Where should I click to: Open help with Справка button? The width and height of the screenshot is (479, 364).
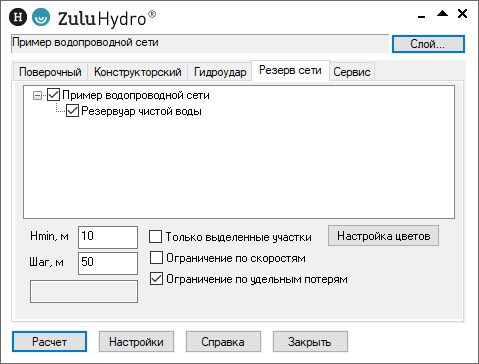click(x=223, y=342)
